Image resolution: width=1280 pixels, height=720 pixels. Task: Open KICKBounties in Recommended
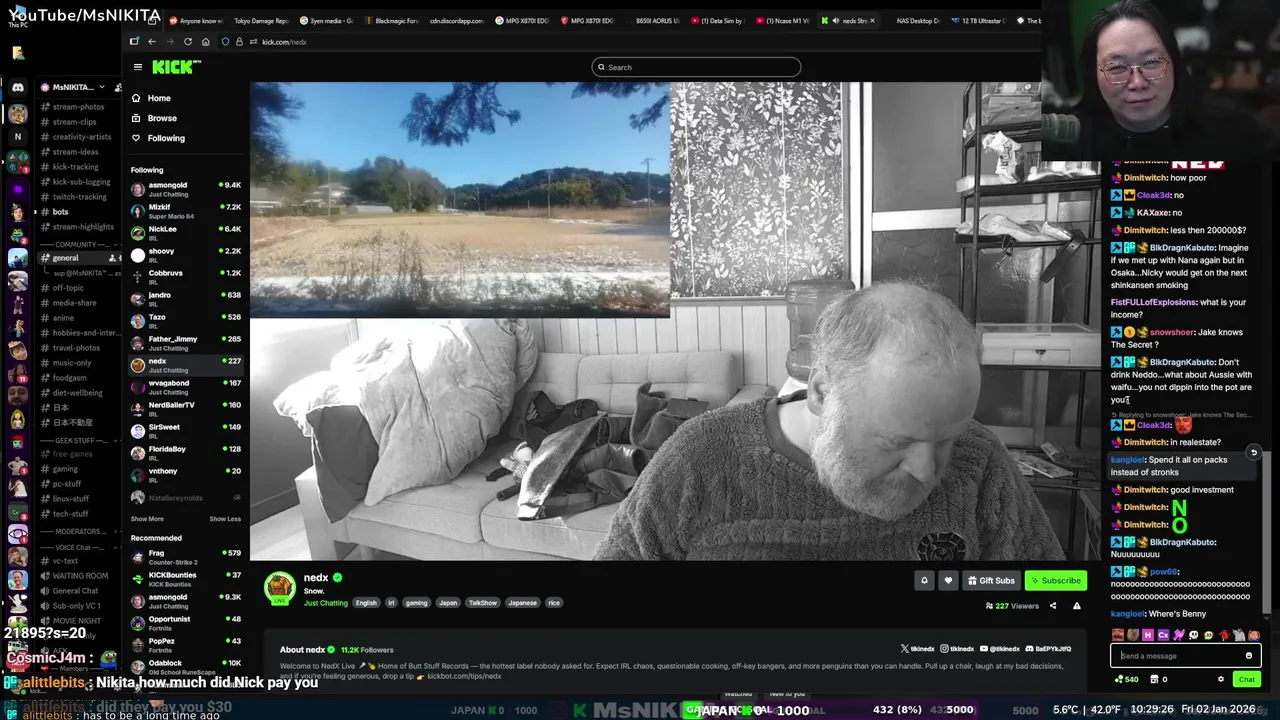(x=186, y=579)
